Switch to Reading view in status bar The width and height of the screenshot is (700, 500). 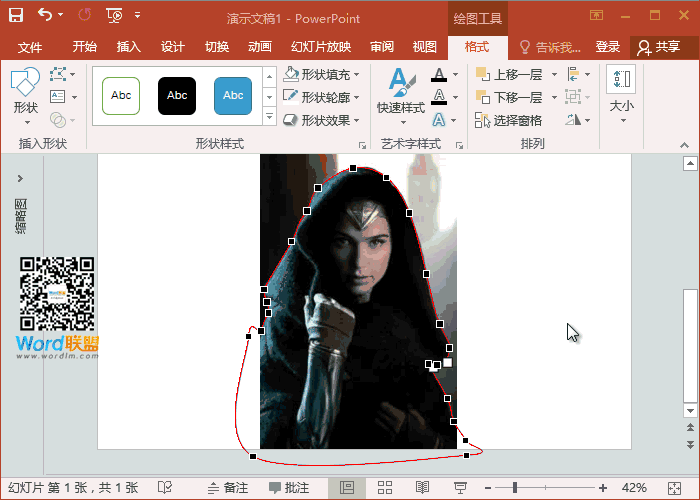[x=422, y=487]
